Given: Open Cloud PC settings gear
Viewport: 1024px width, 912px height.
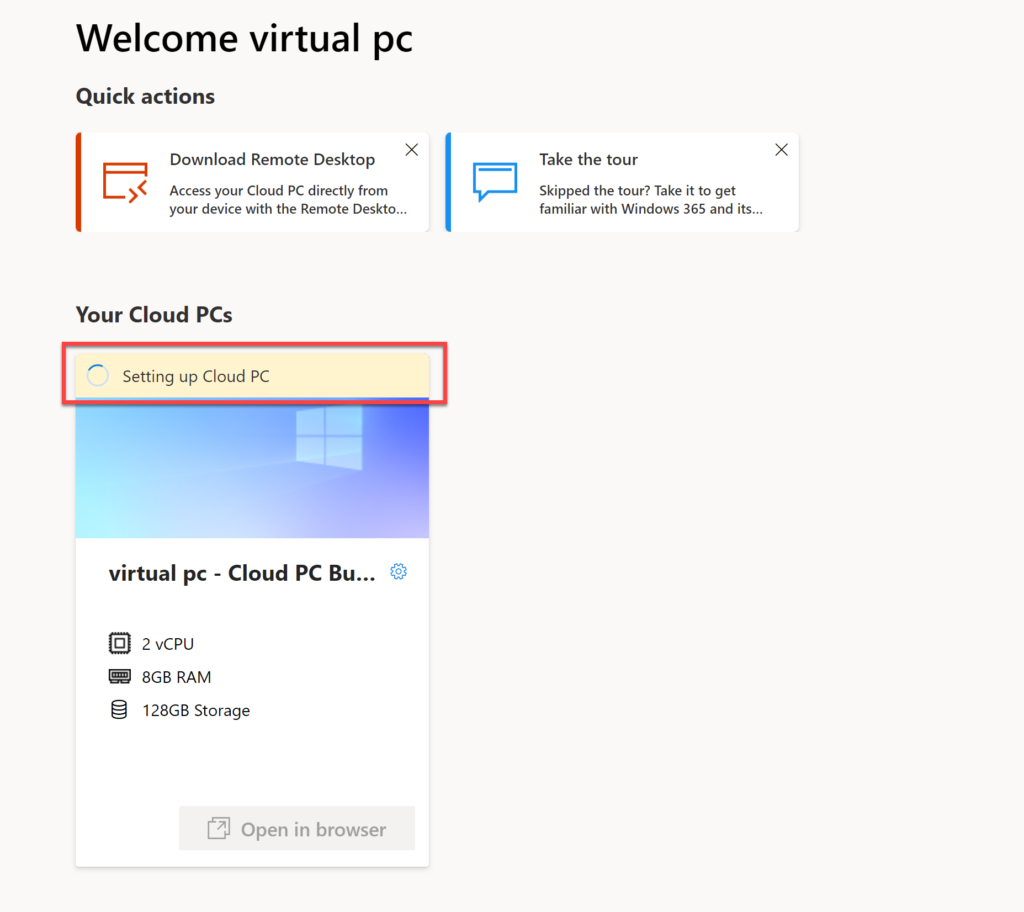Looking at the screenshot, I should pyautogui.click(x=398, y=572).
